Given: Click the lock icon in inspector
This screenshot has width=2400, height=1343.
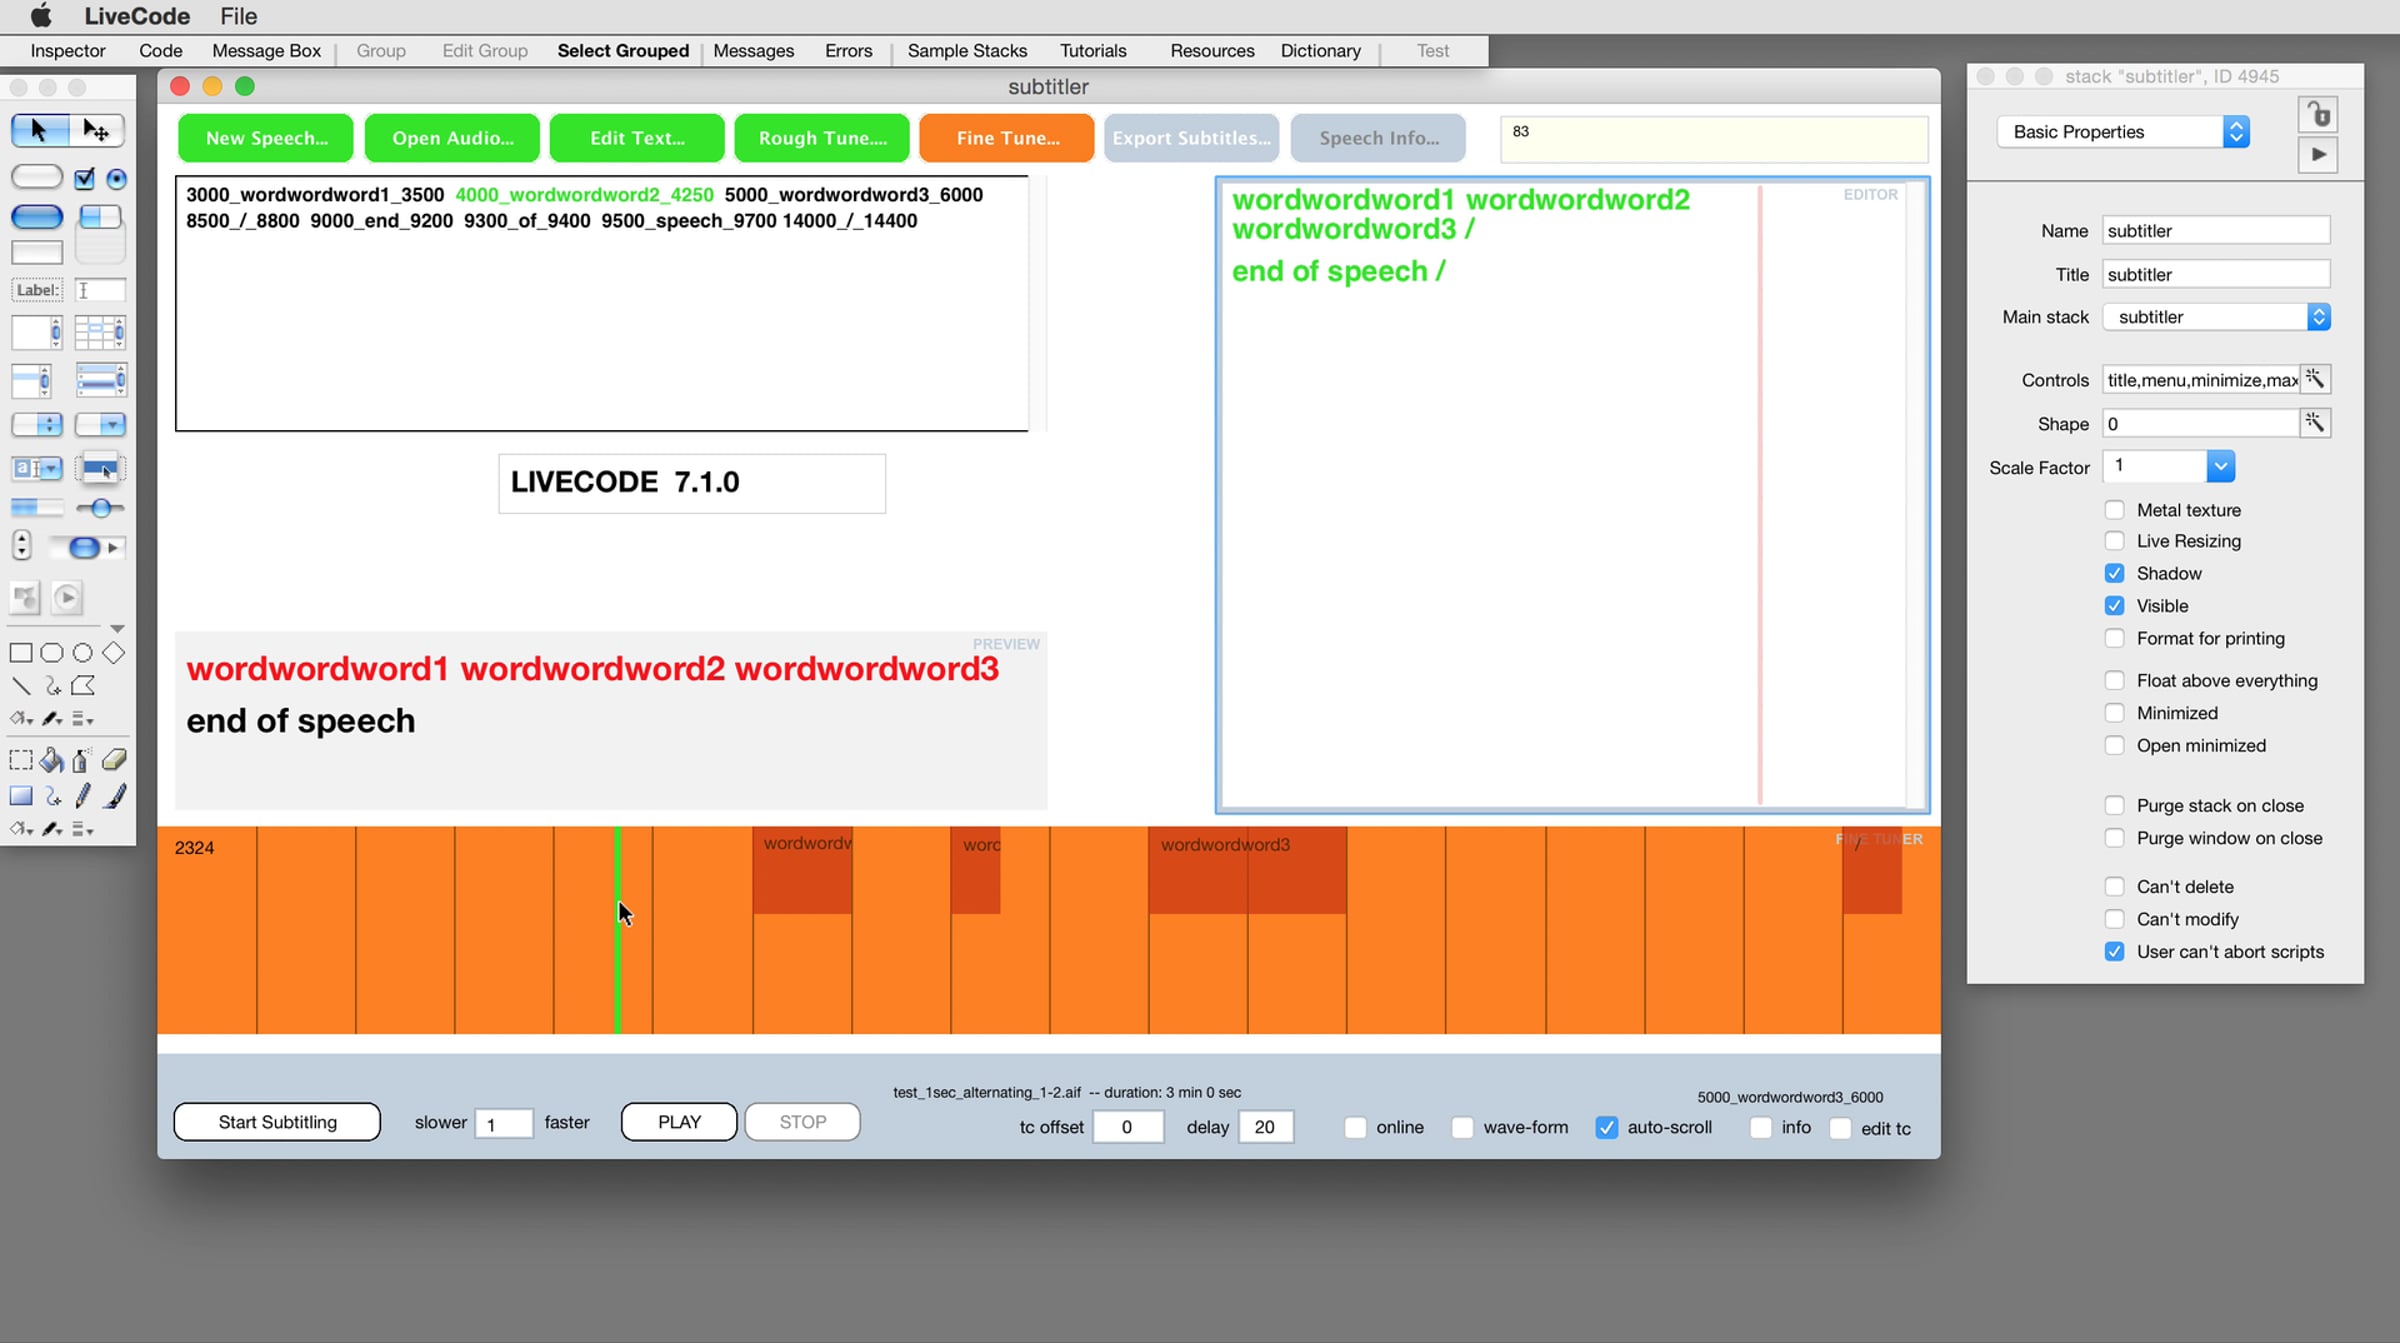Looking at the screenshot, I should pyautogui.click(x=2318, y=115).
